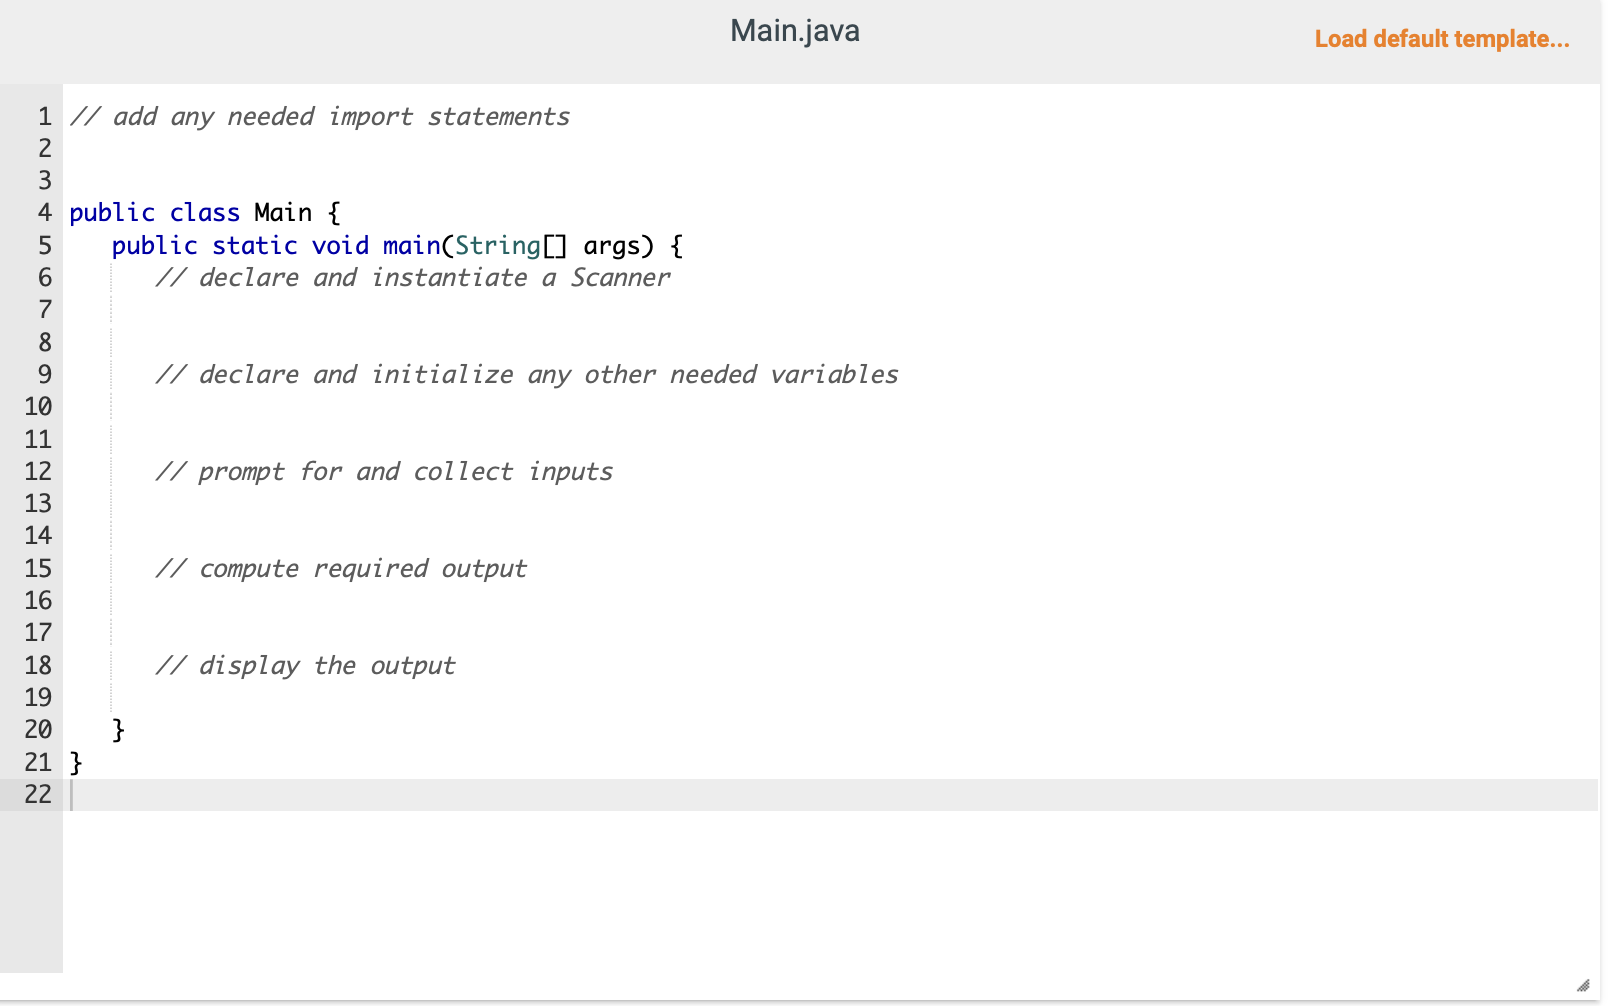Click the initialize needed variables comment
Screen dimensions: 1610x1006
coord(527,374)
